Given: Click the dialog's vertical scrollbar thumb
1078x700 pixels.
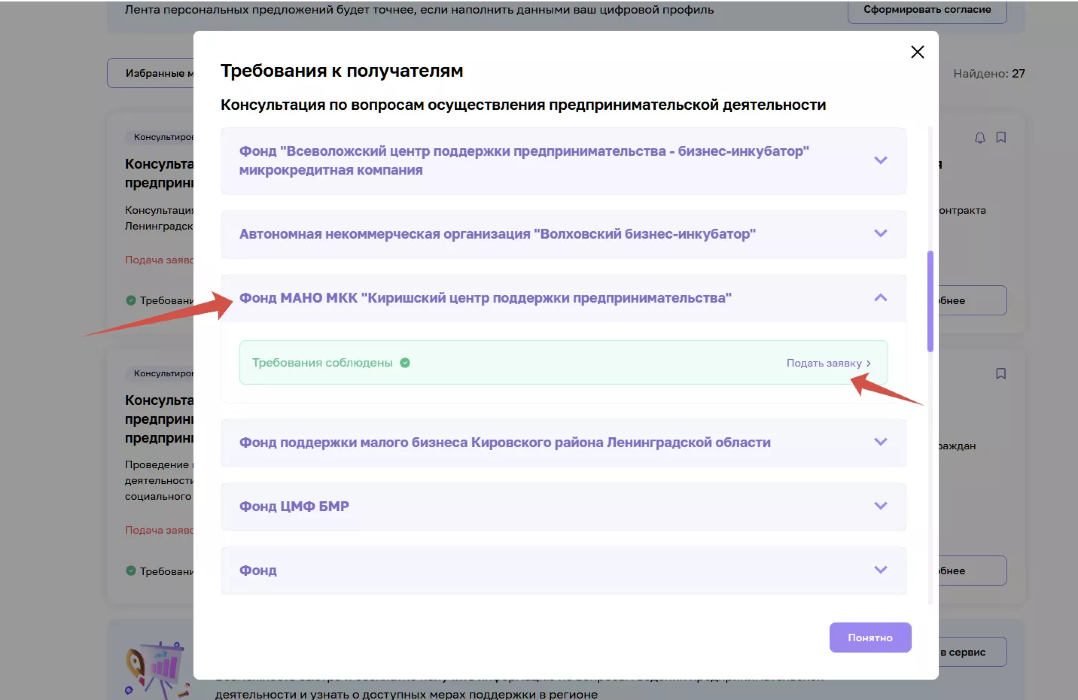Looking at the screenshot, I should [x=930, y=300].
